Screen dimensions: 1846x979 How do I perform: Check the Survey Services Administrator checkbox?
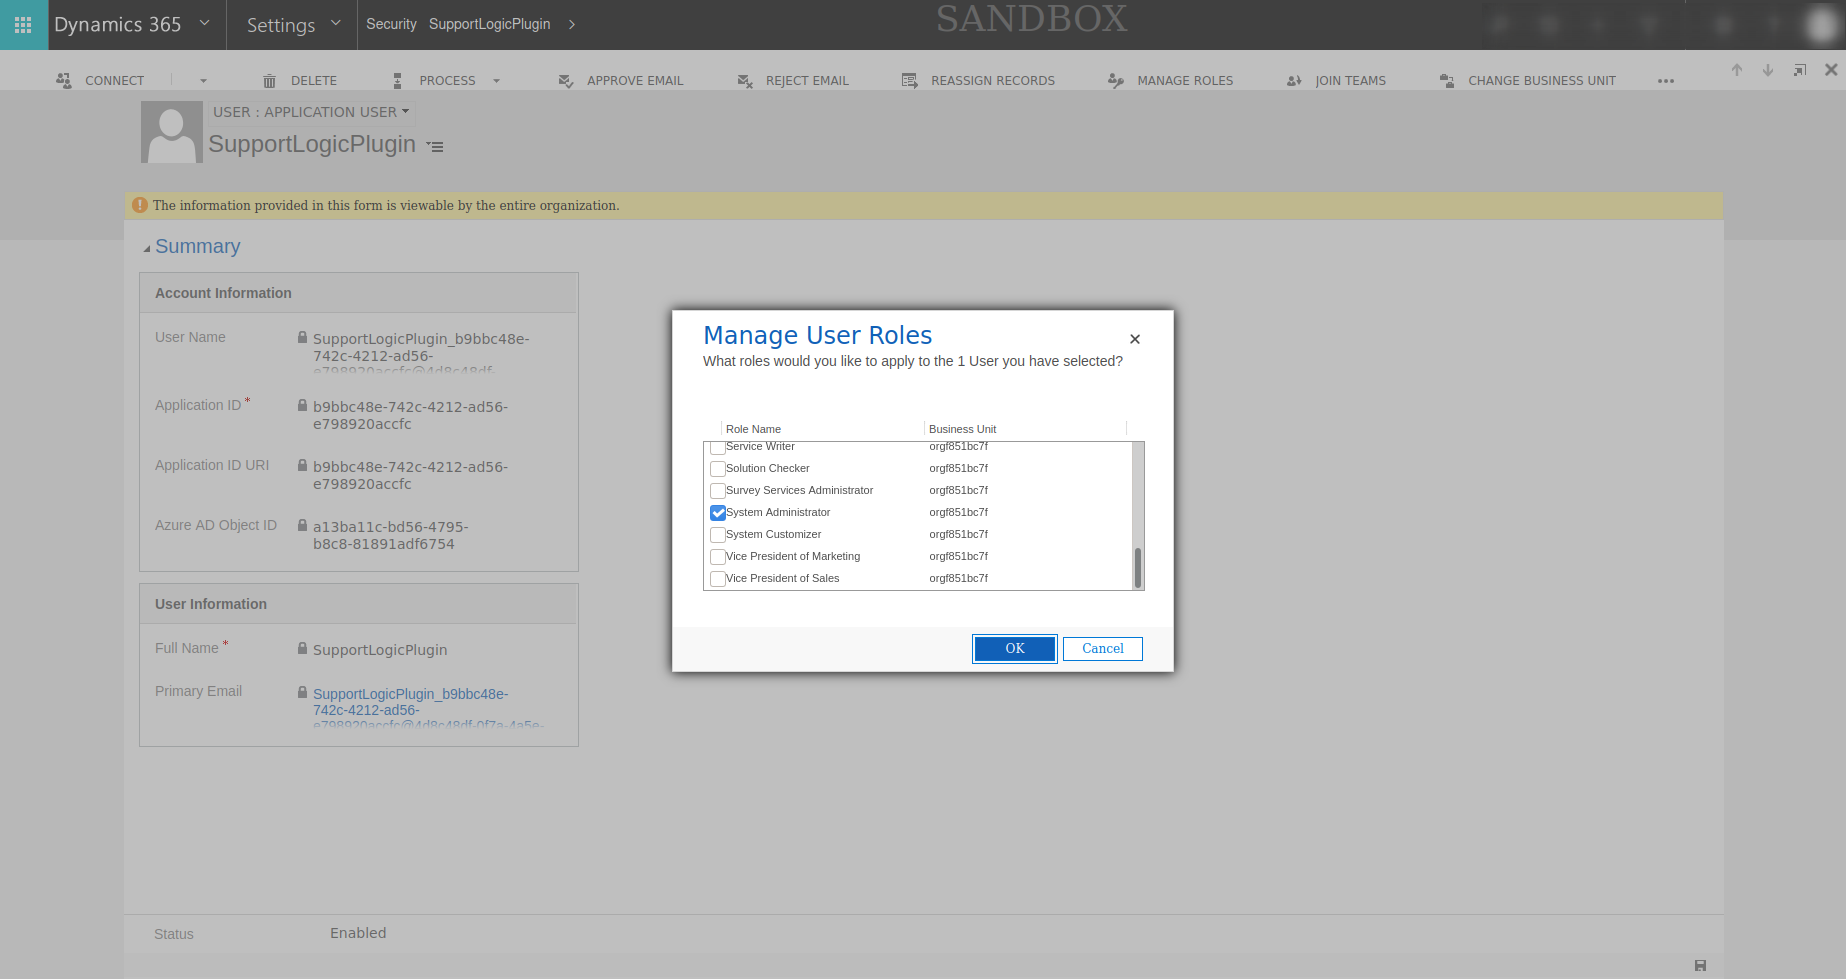click(717, 491)
